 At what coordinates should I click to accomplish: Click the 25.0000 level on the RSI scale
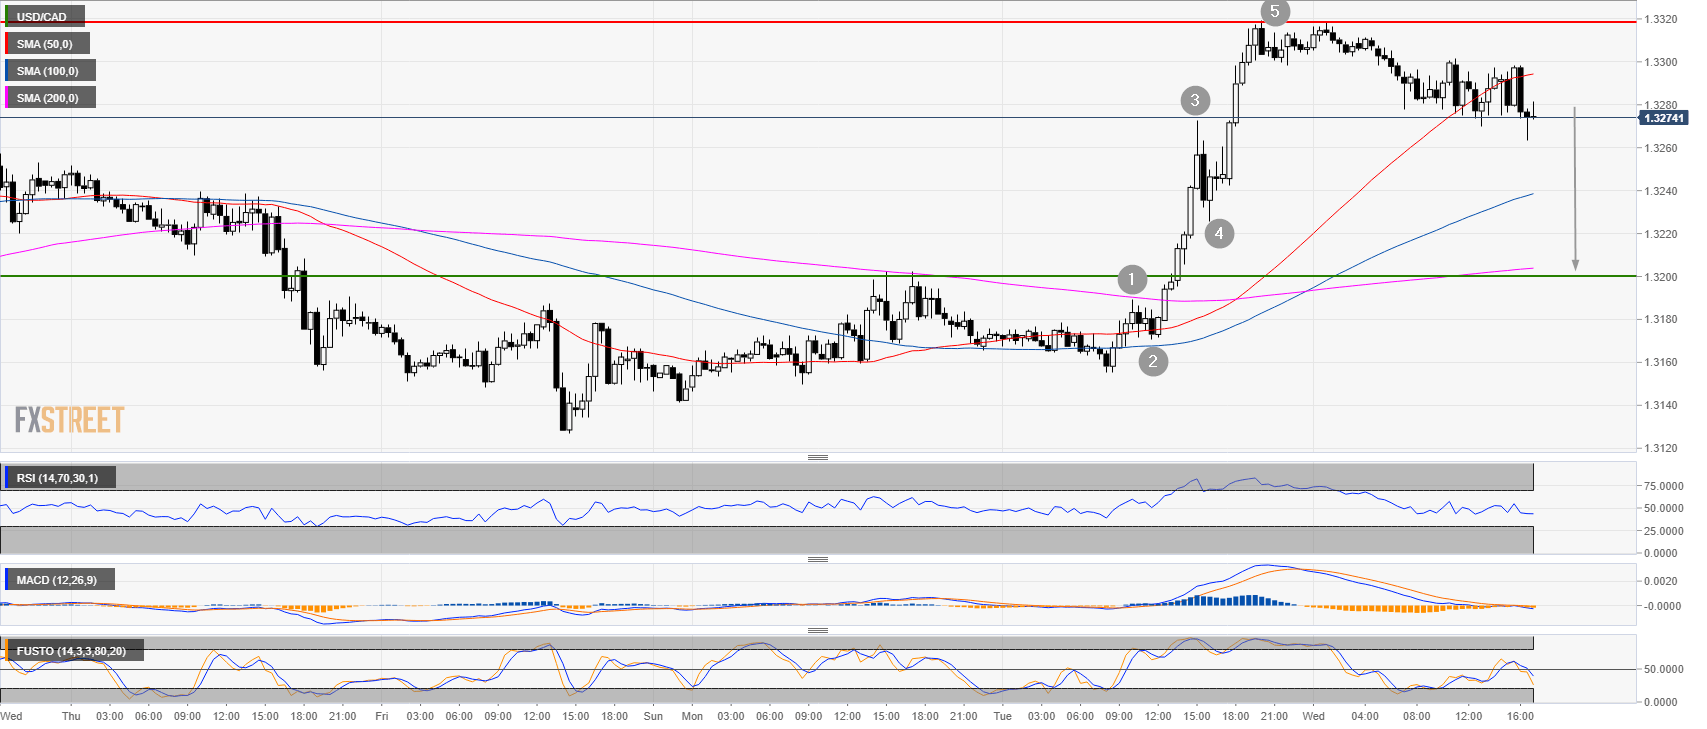click(1663, 531)
